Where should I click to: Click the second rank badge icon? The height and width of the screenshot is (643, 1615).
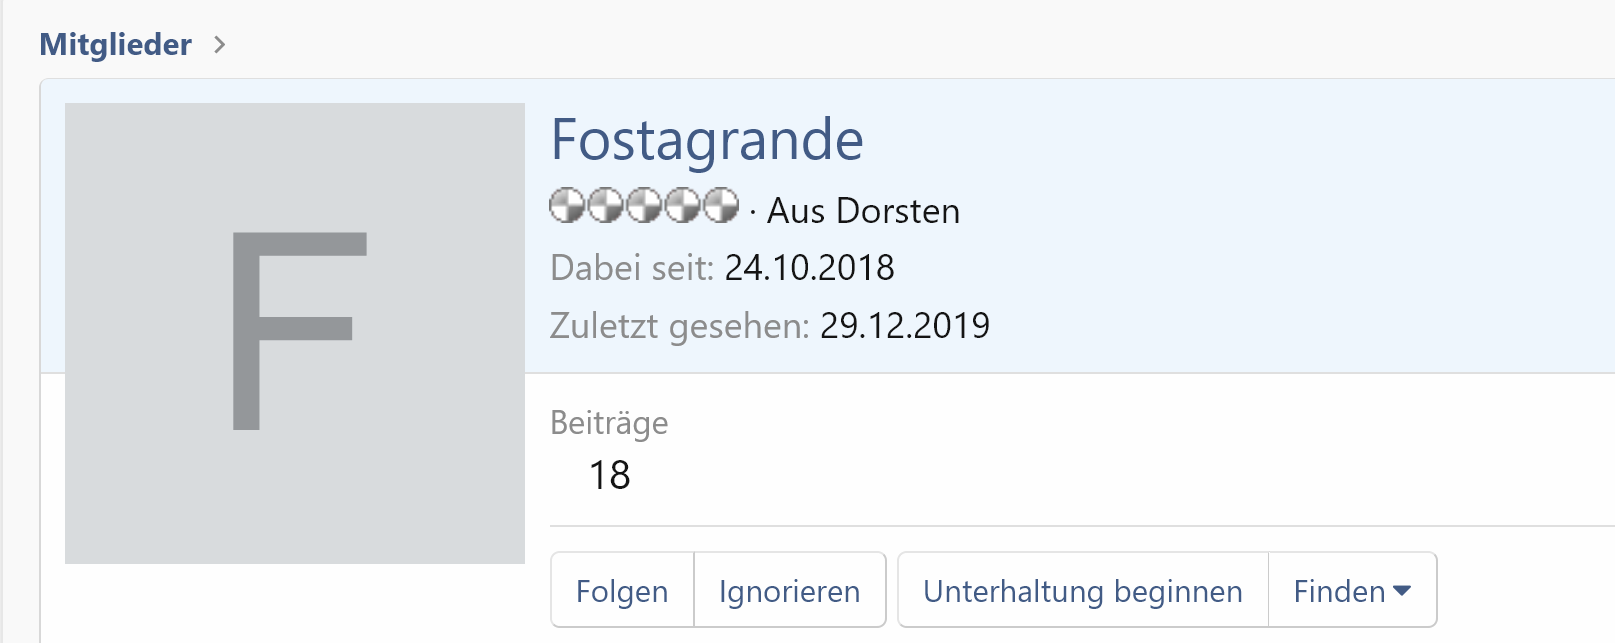pyautogui.click(x=605, y=206)
